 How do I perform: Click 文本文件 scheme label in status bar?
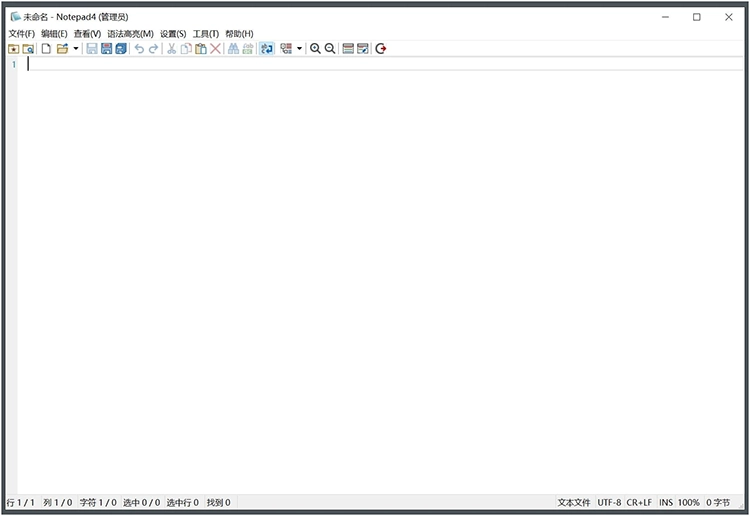pos(574,502)
